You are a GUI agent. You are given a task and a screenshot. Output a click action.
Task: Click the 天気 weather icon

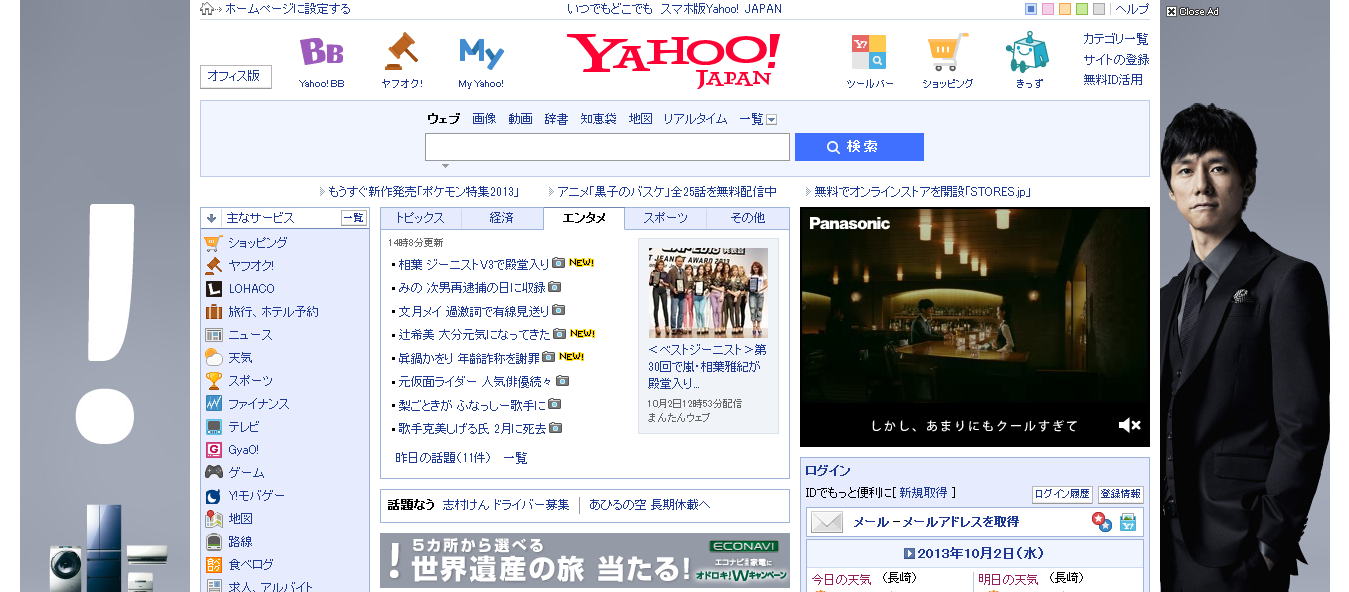(x=213, y=358)
